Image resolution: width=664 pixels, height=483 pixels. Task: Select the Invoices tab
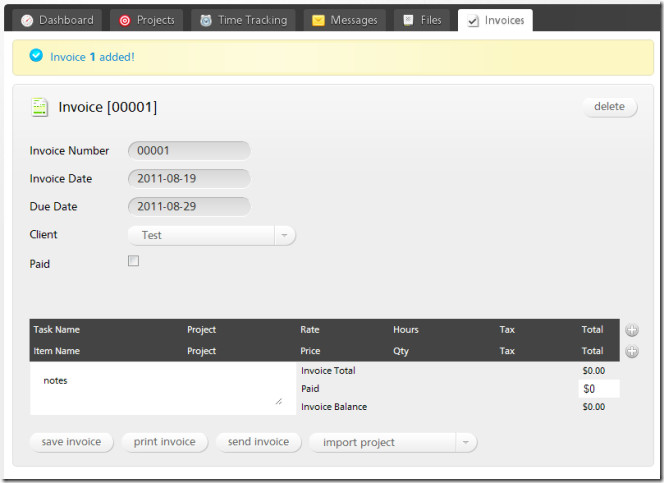(495, 20)
